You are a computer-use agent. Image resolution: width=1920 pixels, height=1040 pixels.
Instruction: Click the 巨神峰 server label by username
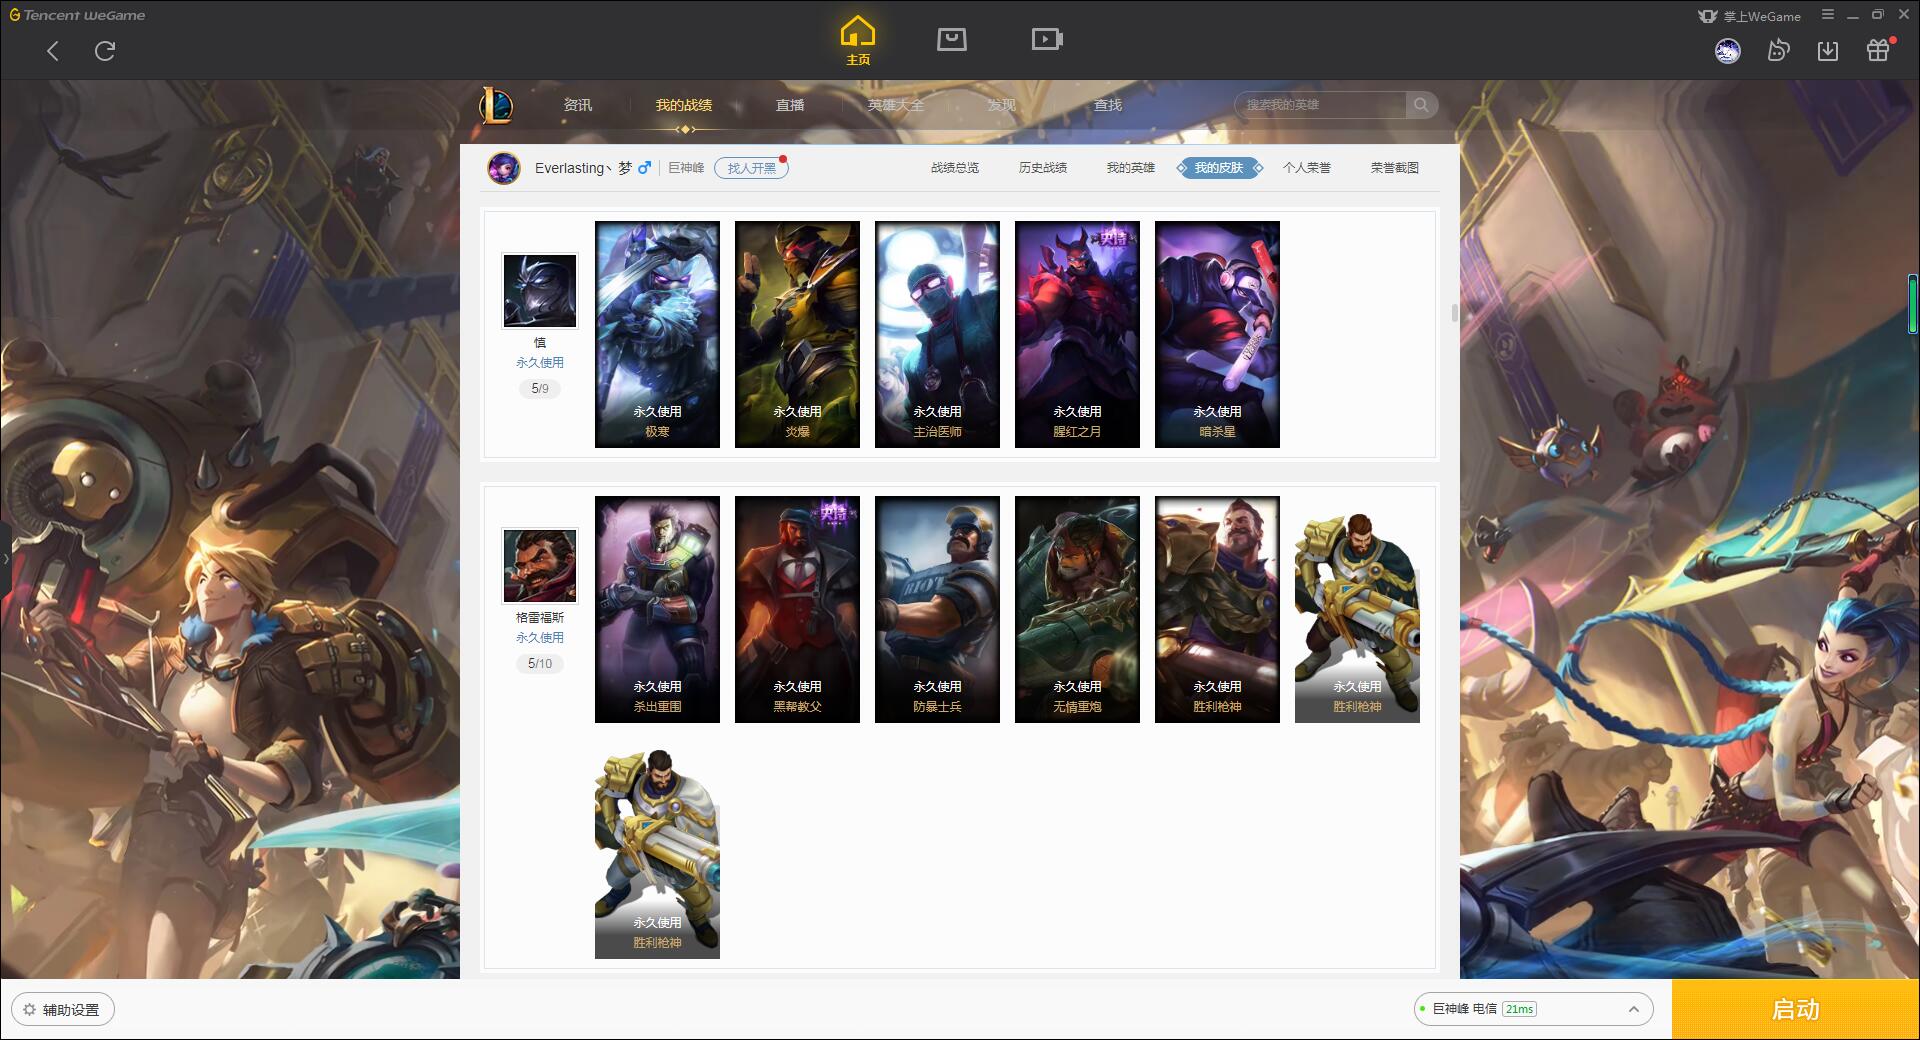coord(686,168)
